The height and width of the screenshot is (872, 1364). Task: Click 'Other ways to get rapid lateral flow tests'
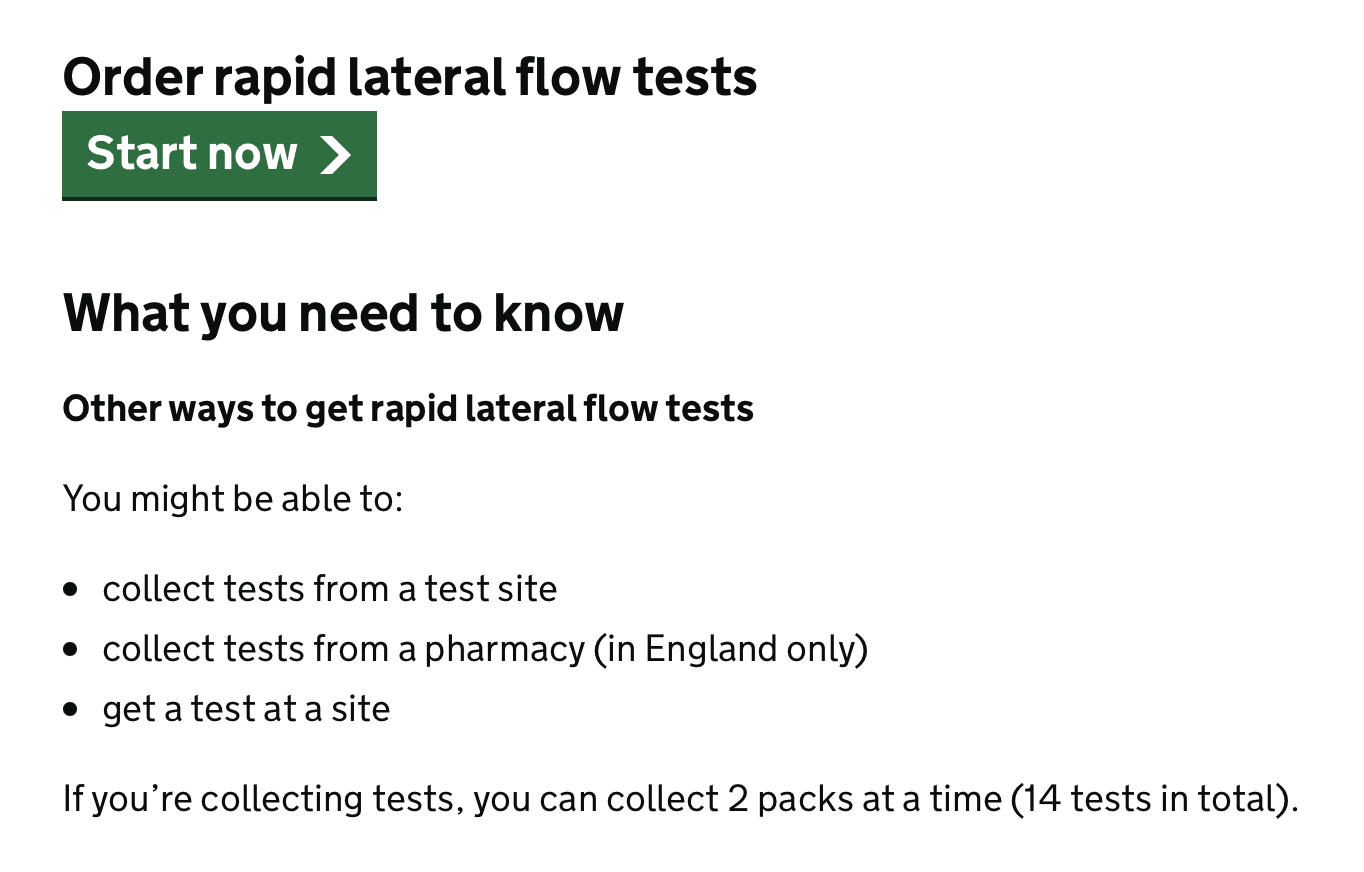pos(408,409)
